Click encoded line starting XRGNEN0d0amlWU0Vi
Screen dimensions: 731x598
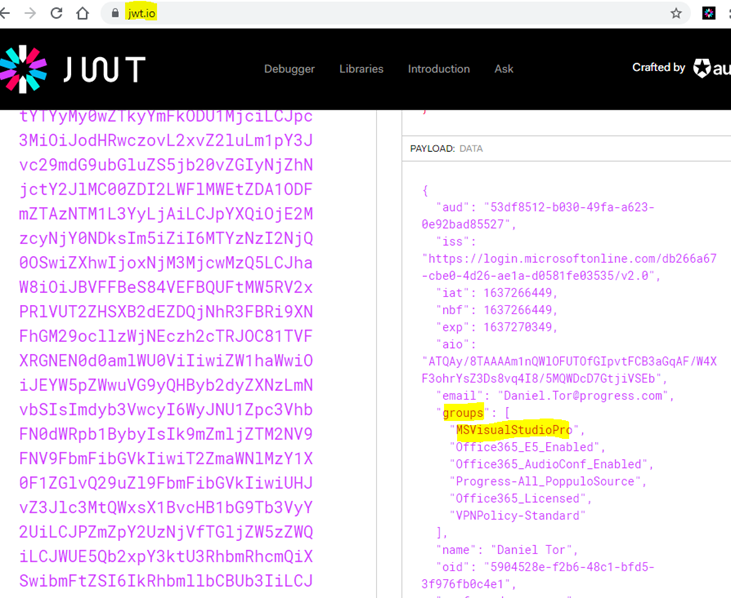[166, 361]
